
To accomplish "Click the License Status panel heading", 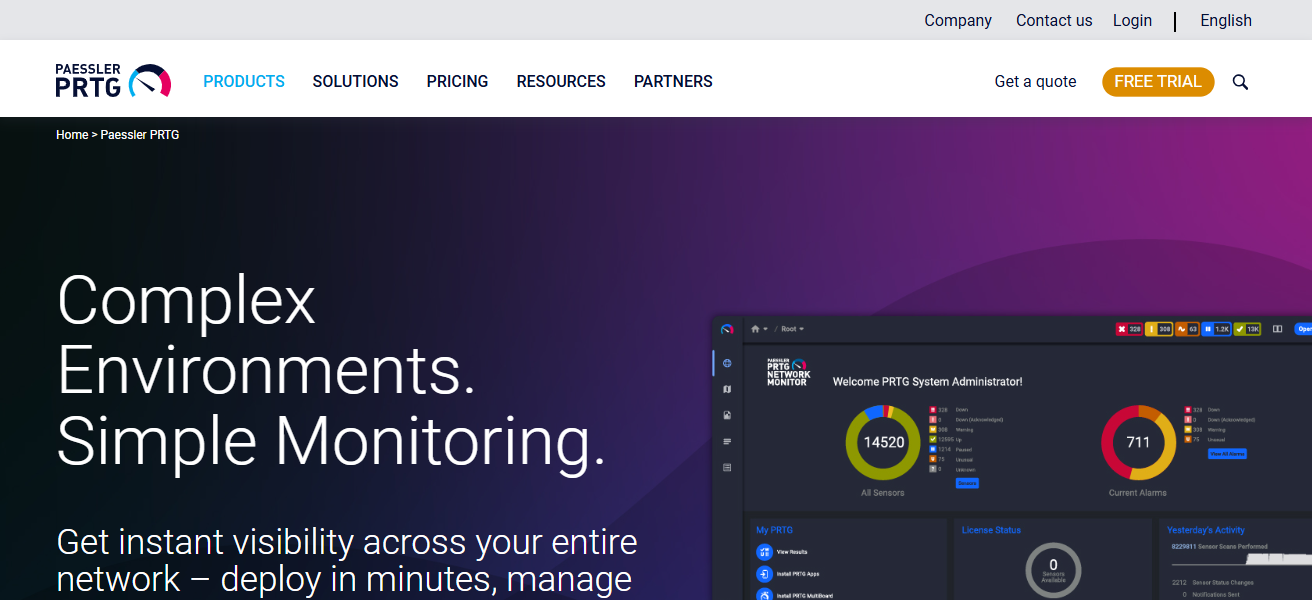I will (x=991, y=530).
